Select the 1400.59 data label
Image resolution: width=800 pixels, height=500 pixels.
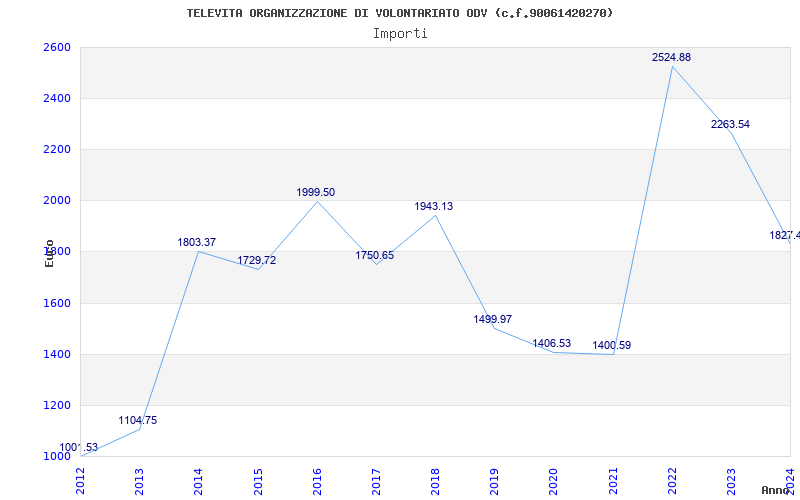point(612,345)
